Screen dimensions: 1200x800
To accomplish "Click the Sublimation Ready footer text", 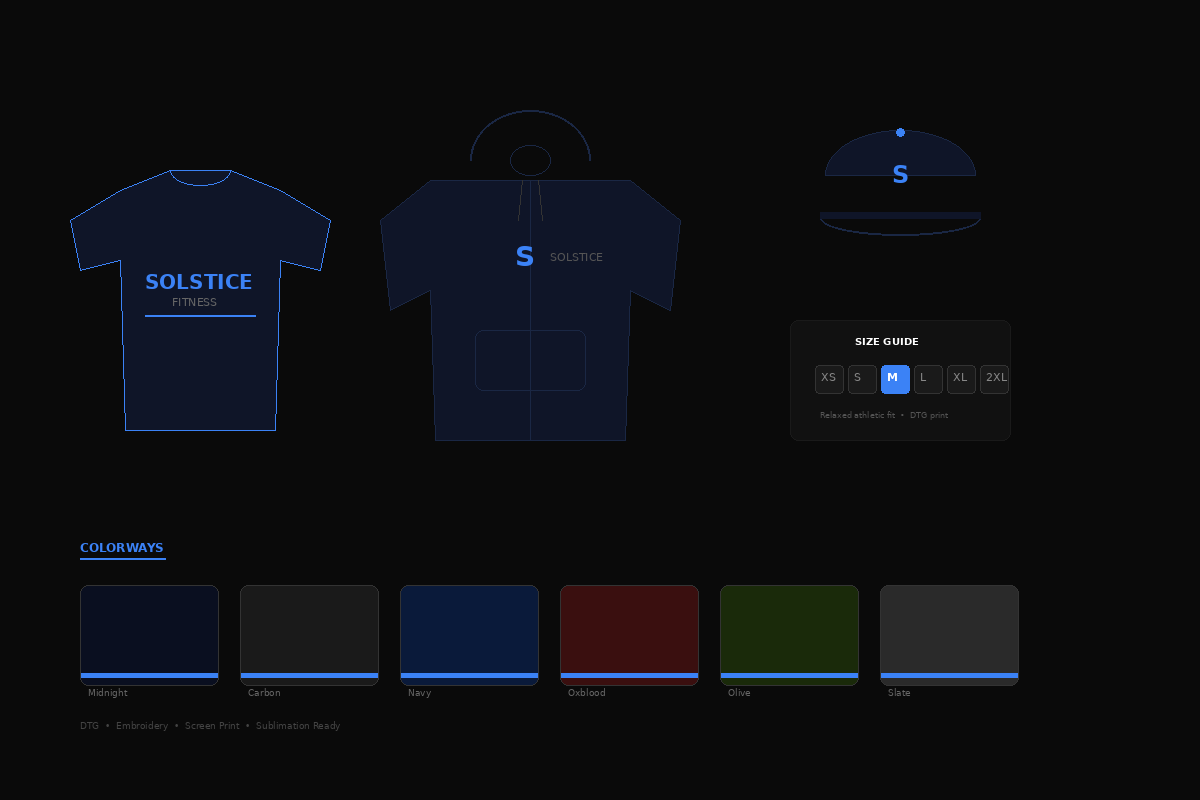I will [x=298, y=726].
